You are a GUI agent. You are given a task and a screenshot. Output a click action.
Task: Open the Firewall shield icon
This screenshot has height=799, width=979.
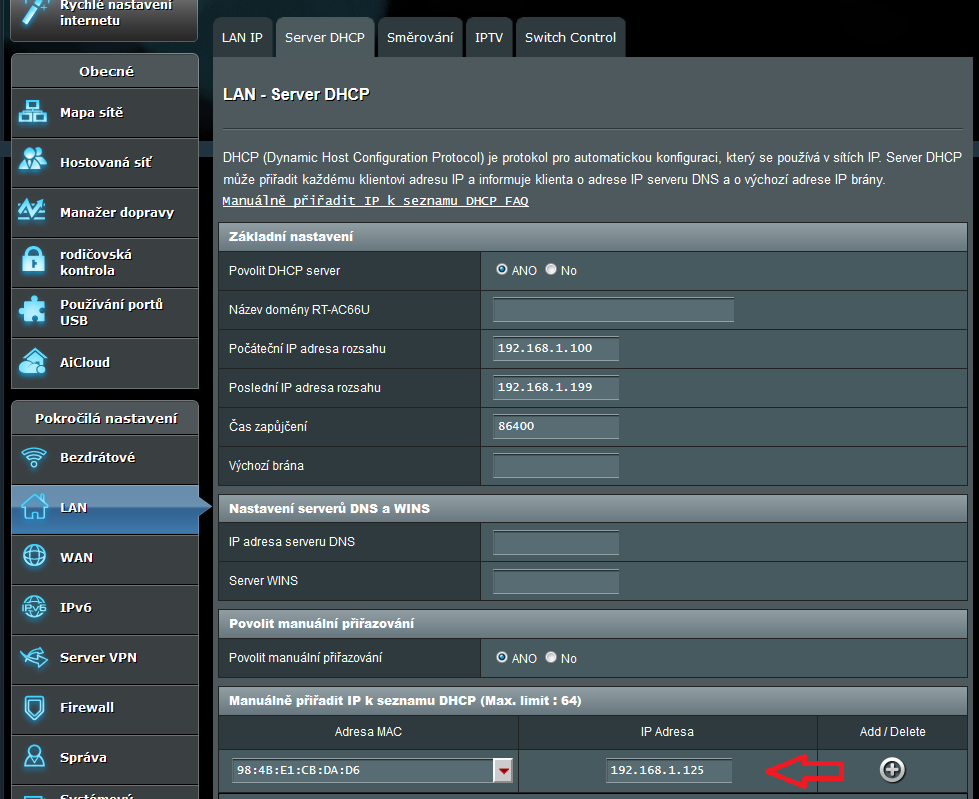click(x=35, y=708)
